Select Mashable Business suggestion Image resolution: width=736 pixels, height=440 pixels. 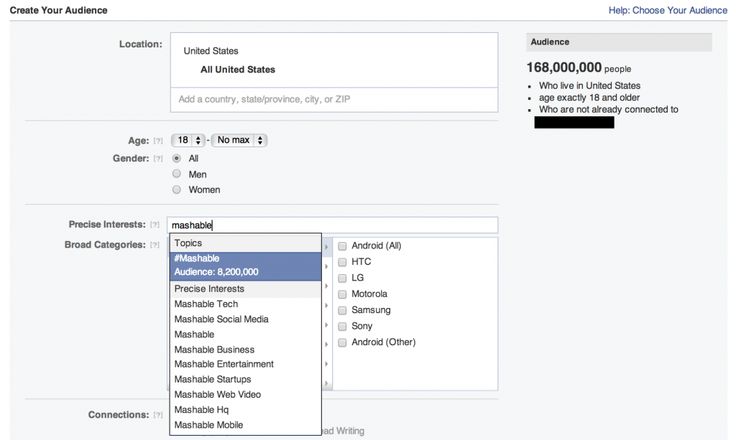coord(245,349)
